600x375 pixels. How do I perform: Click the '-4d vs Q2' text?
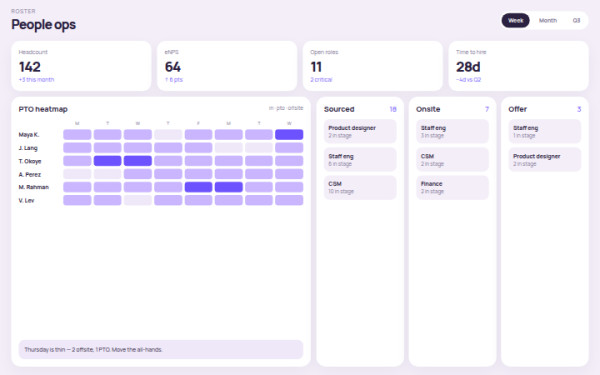(x=468, y=80)
